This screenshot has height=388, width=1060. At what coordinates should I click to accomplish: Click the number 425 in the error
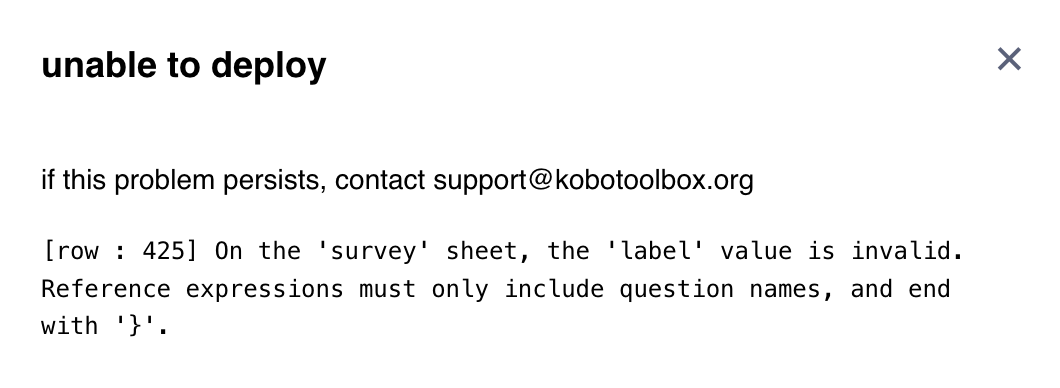pyautogui.click(x=163, y=251)
